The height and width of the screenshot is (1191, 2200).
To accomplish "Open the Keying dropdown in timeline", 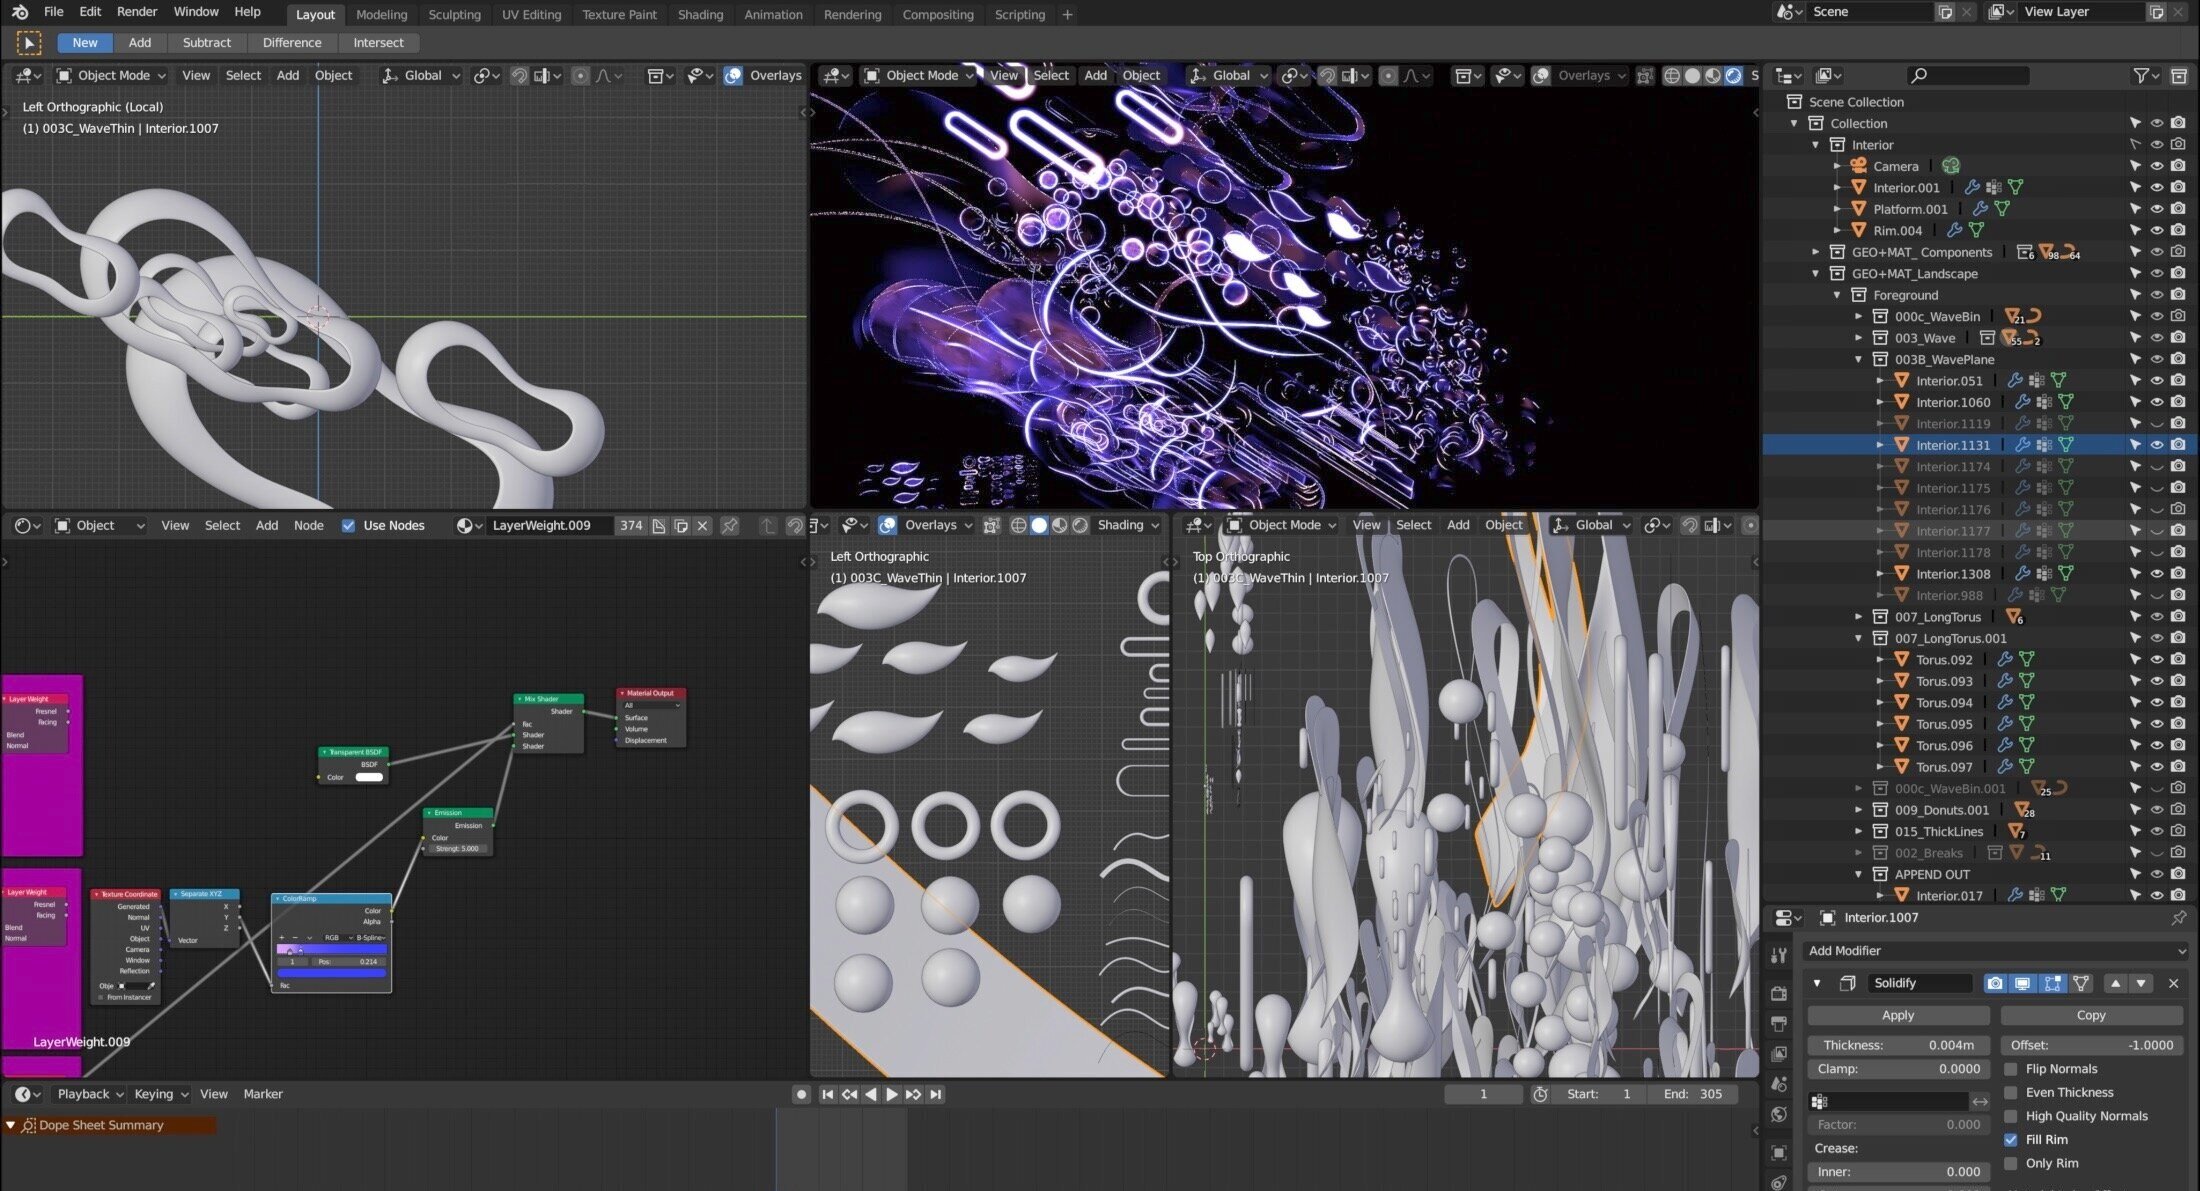I will (x=160, y=1094).
